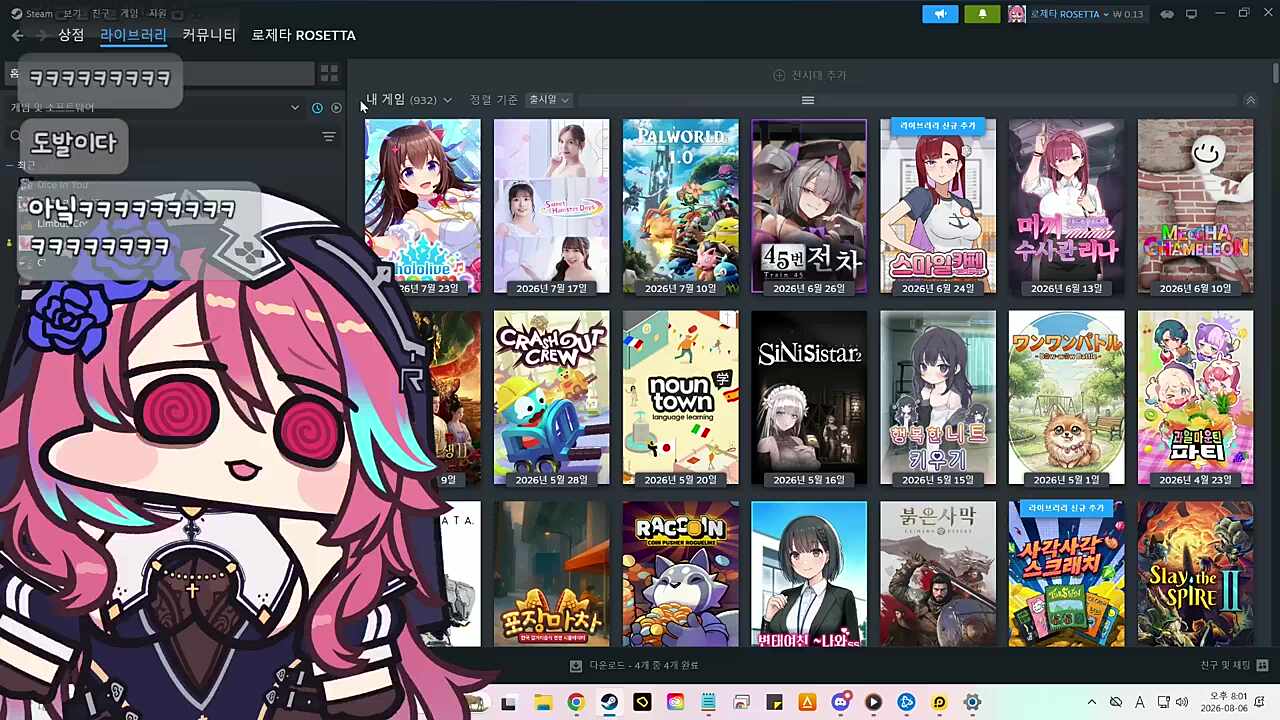This screenshot has width=1280, height=720.
Task: Show hidden system tray icons
Action: click(1091, 703)
